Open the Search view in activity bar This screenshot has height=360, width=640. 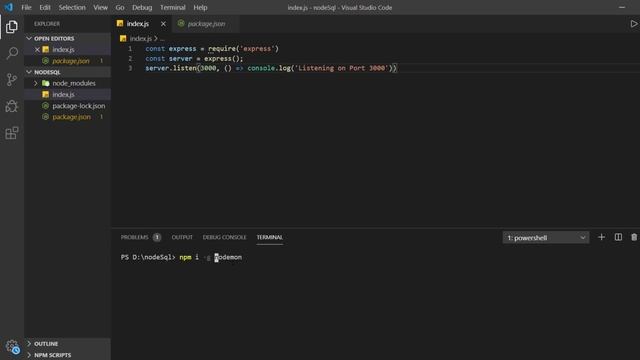[12, 53]
